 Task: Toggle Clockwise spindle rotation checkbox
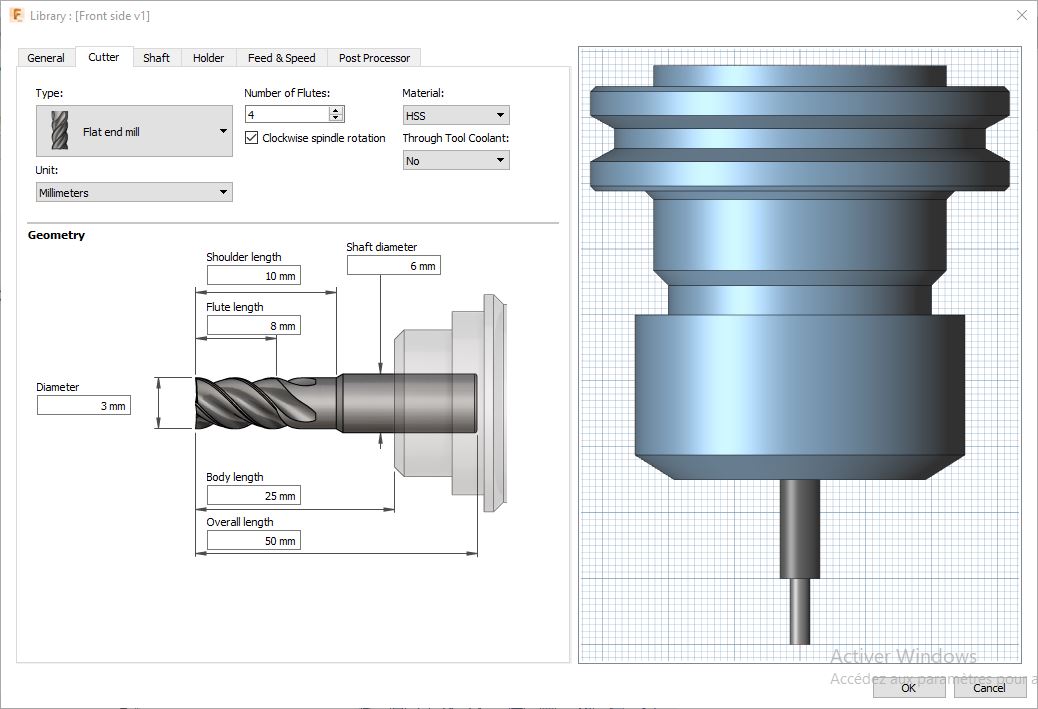(252, 138)
